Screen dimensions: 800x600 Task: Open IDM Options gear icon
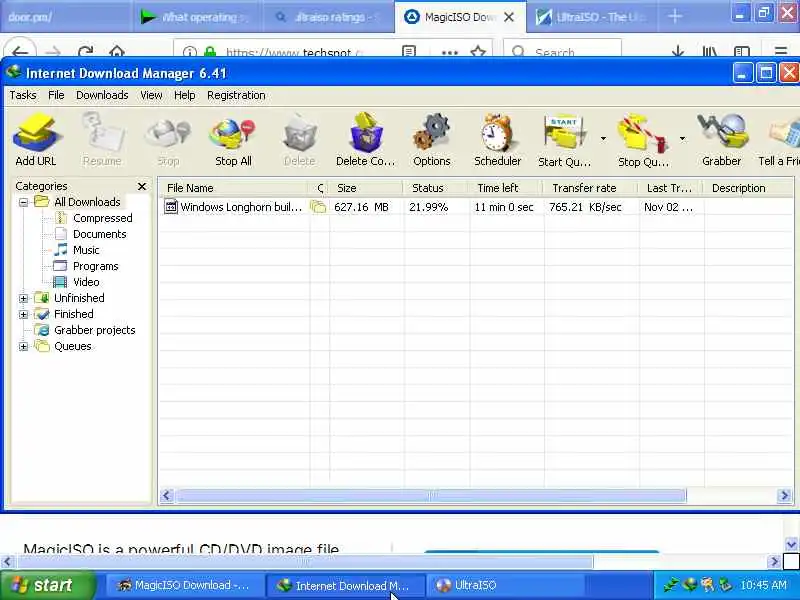tap(432, 140)
